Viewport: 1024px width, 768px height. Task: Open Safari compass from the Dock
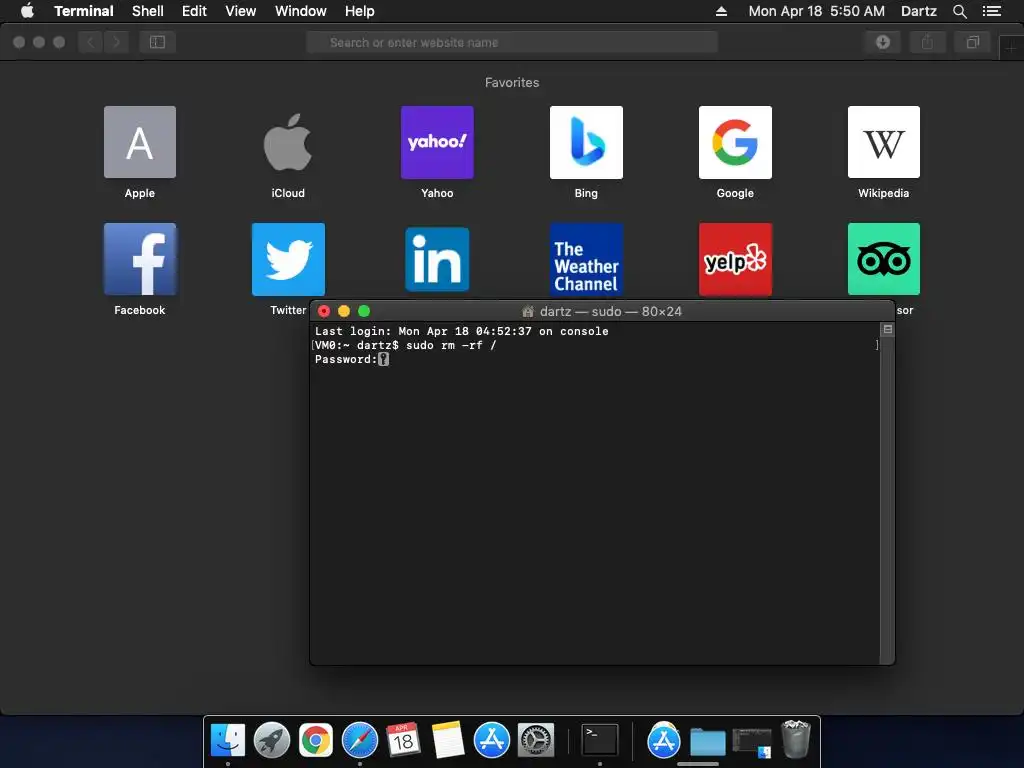pos(360,741)
